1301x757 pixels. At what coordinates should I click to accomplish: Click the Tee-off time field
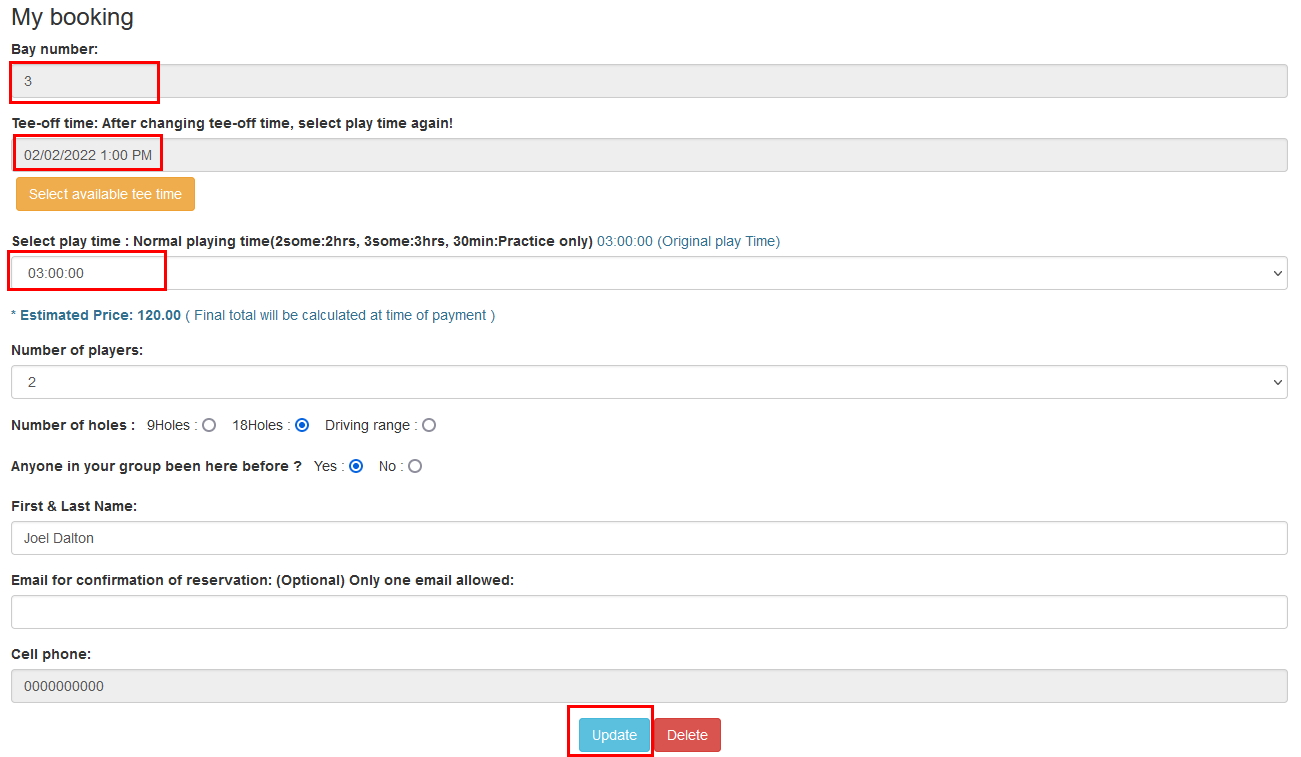coord(648,155)
